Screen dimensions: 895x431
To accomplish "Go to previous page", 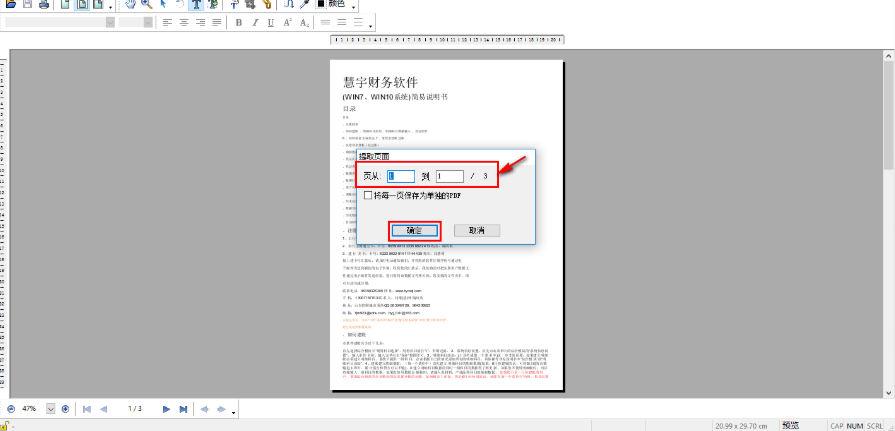I will coord(103,409).
